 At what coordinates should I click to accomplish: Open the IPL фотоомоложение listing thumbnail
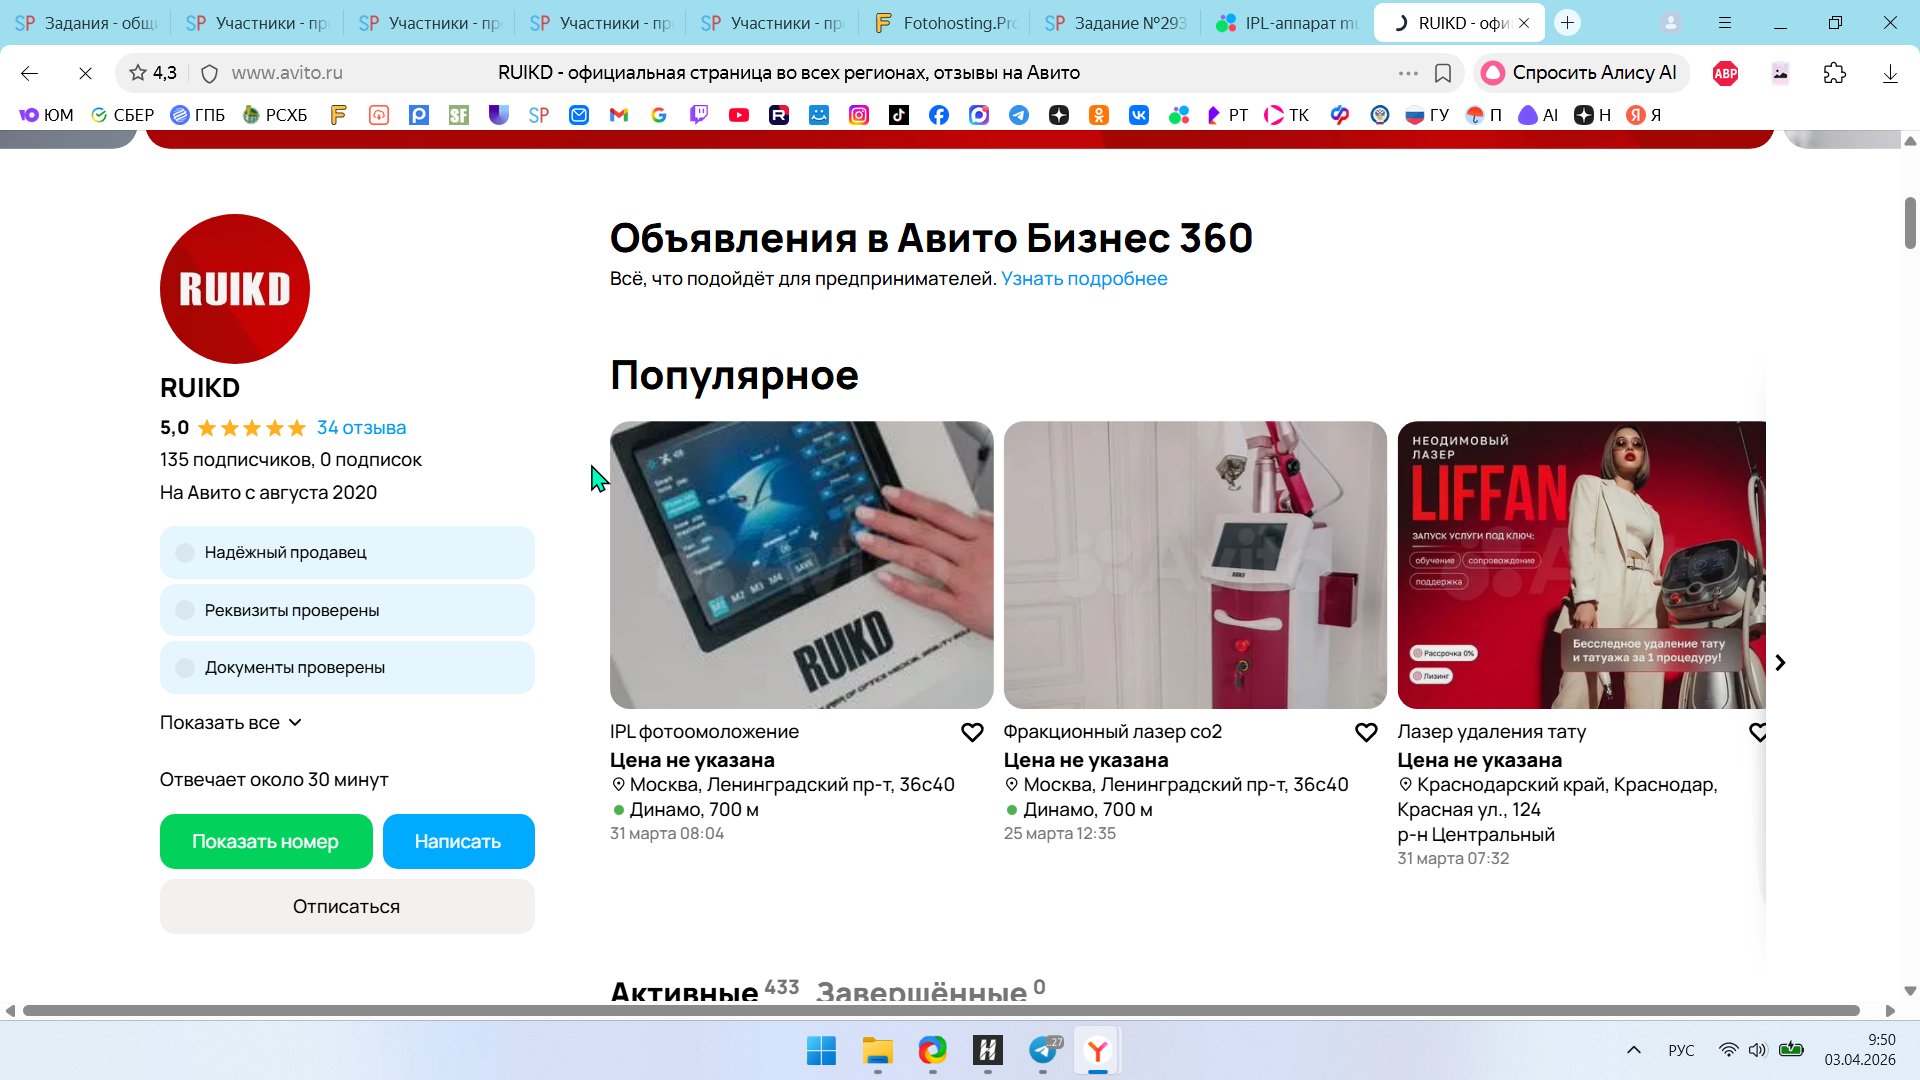[x=801, y=565]
